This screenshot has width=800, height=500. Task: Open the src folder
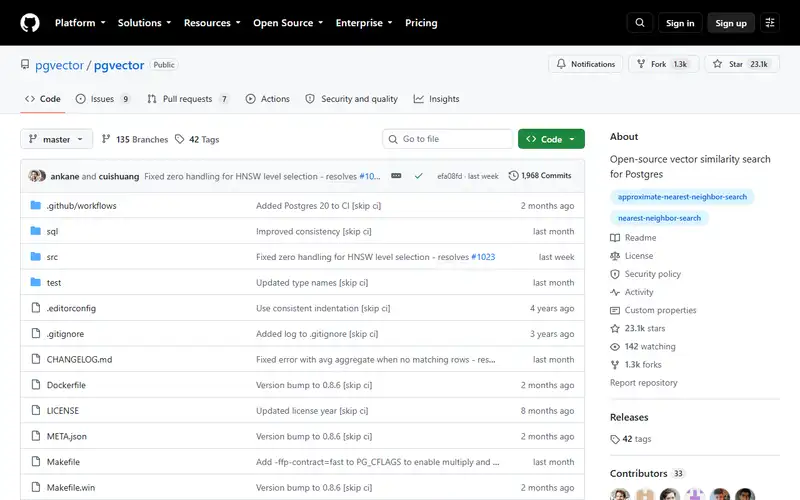pyautogui.click(x=52, y=257)
